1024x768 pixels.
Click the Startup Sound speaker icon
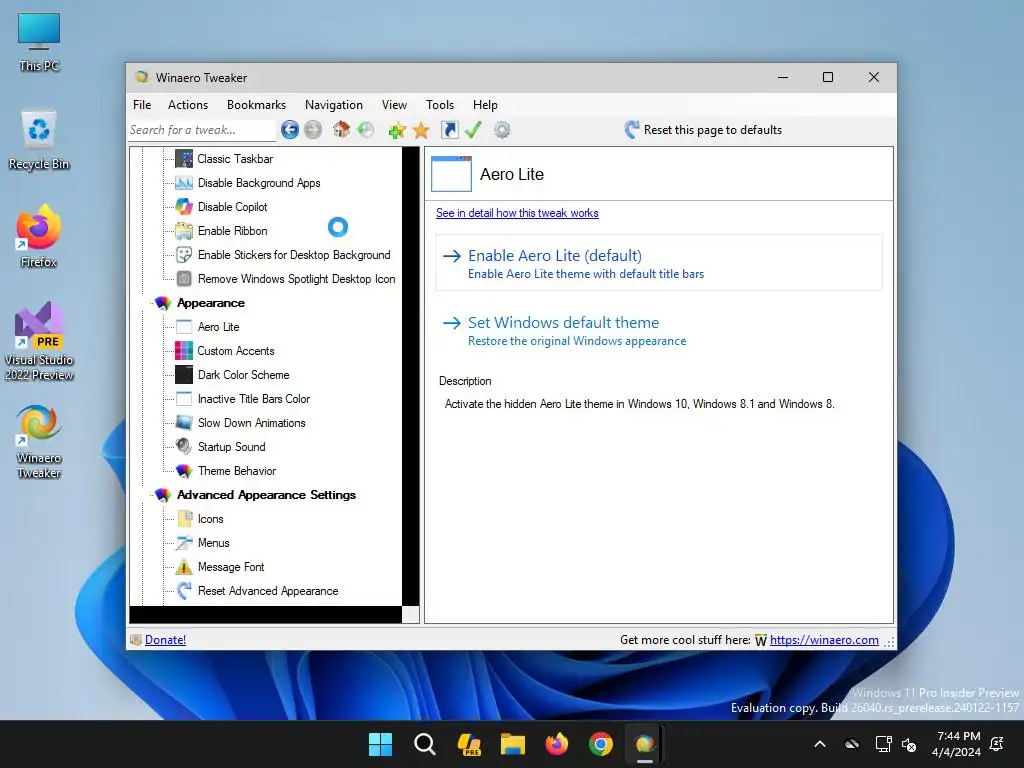184,447
